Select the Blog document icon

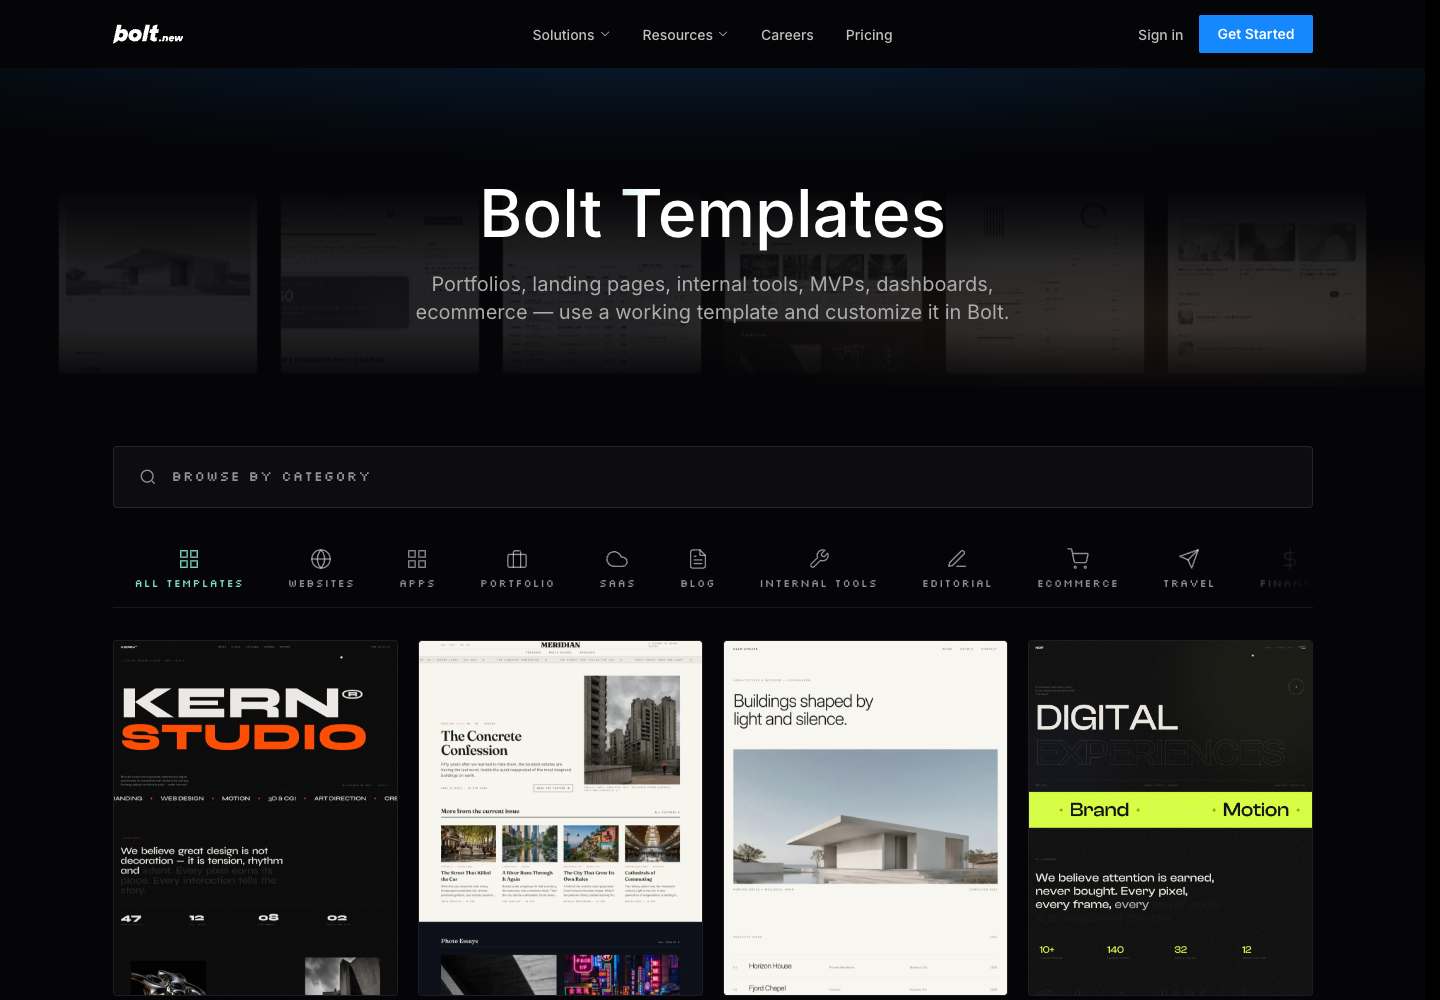tap(698, 559)
